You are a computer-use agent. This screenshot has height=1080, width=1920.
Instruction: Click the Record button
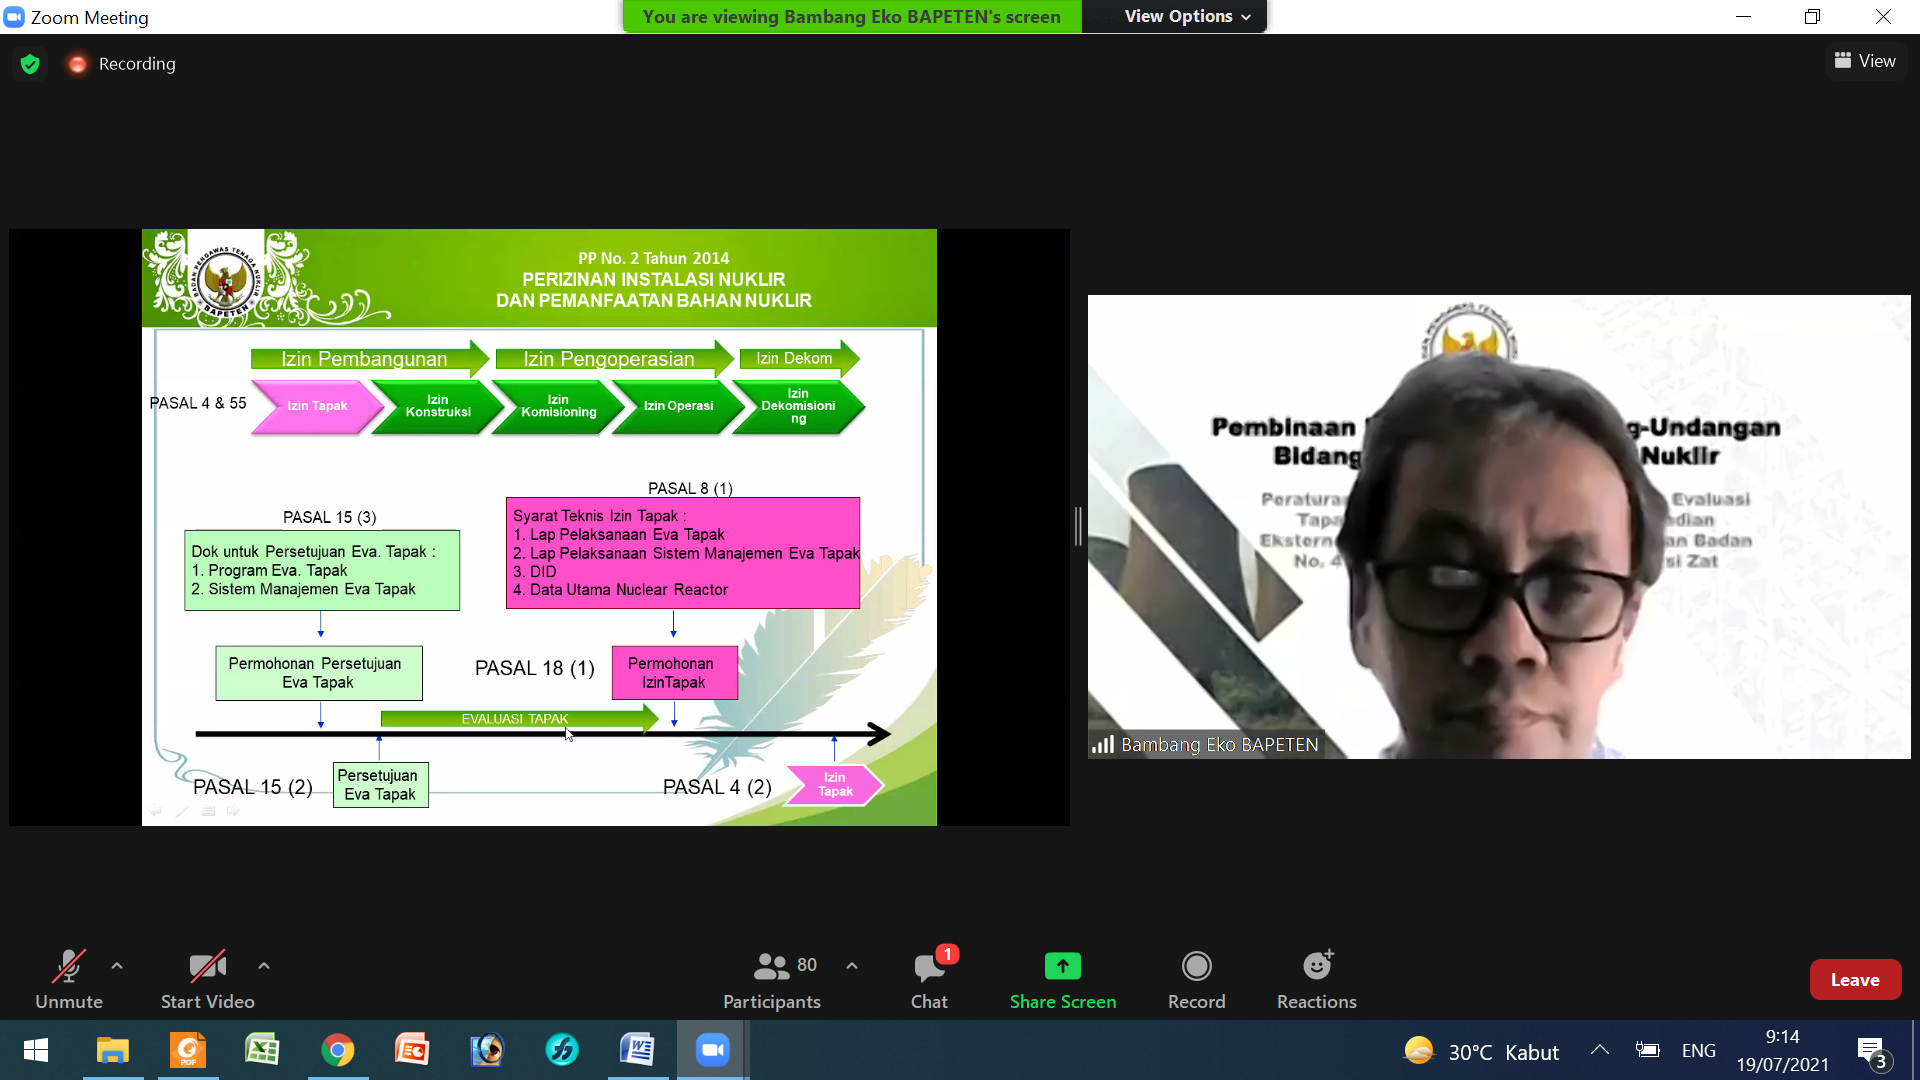1197,979
